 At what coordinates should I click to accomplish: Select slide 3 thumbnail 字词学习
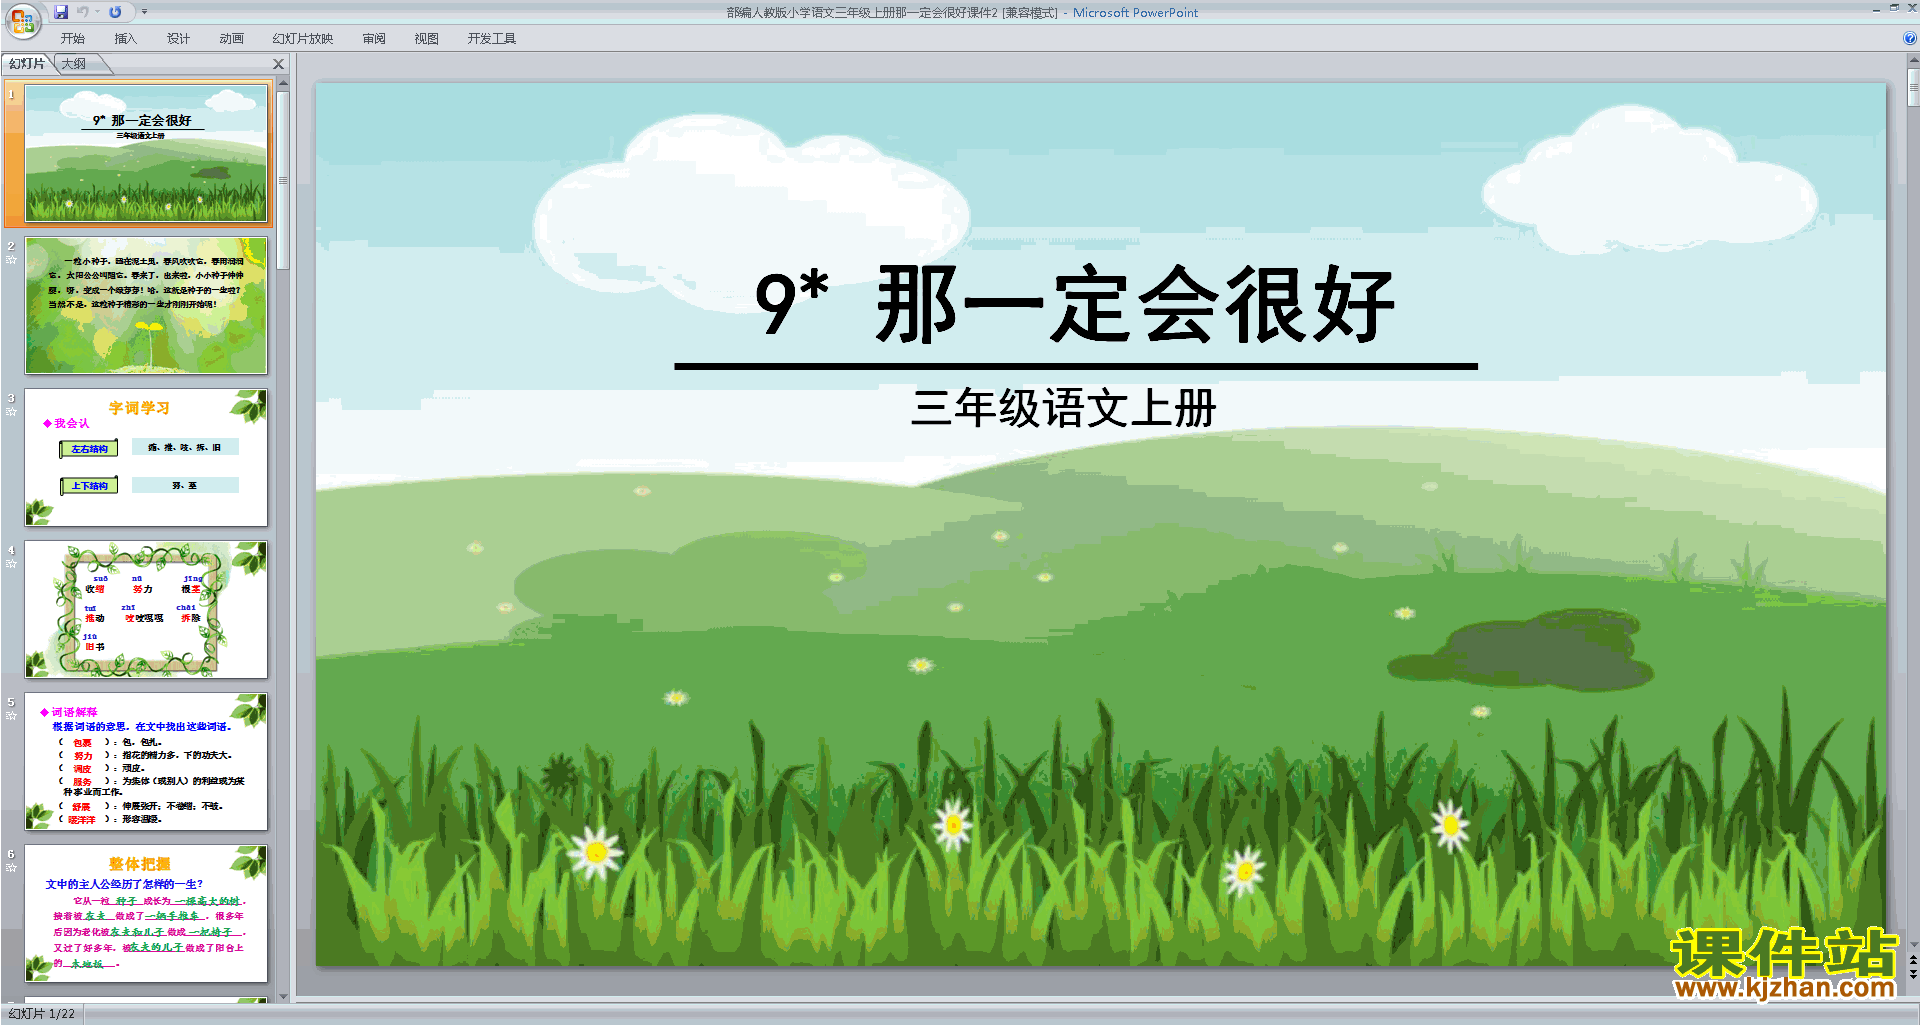click(x=146, y=457)
